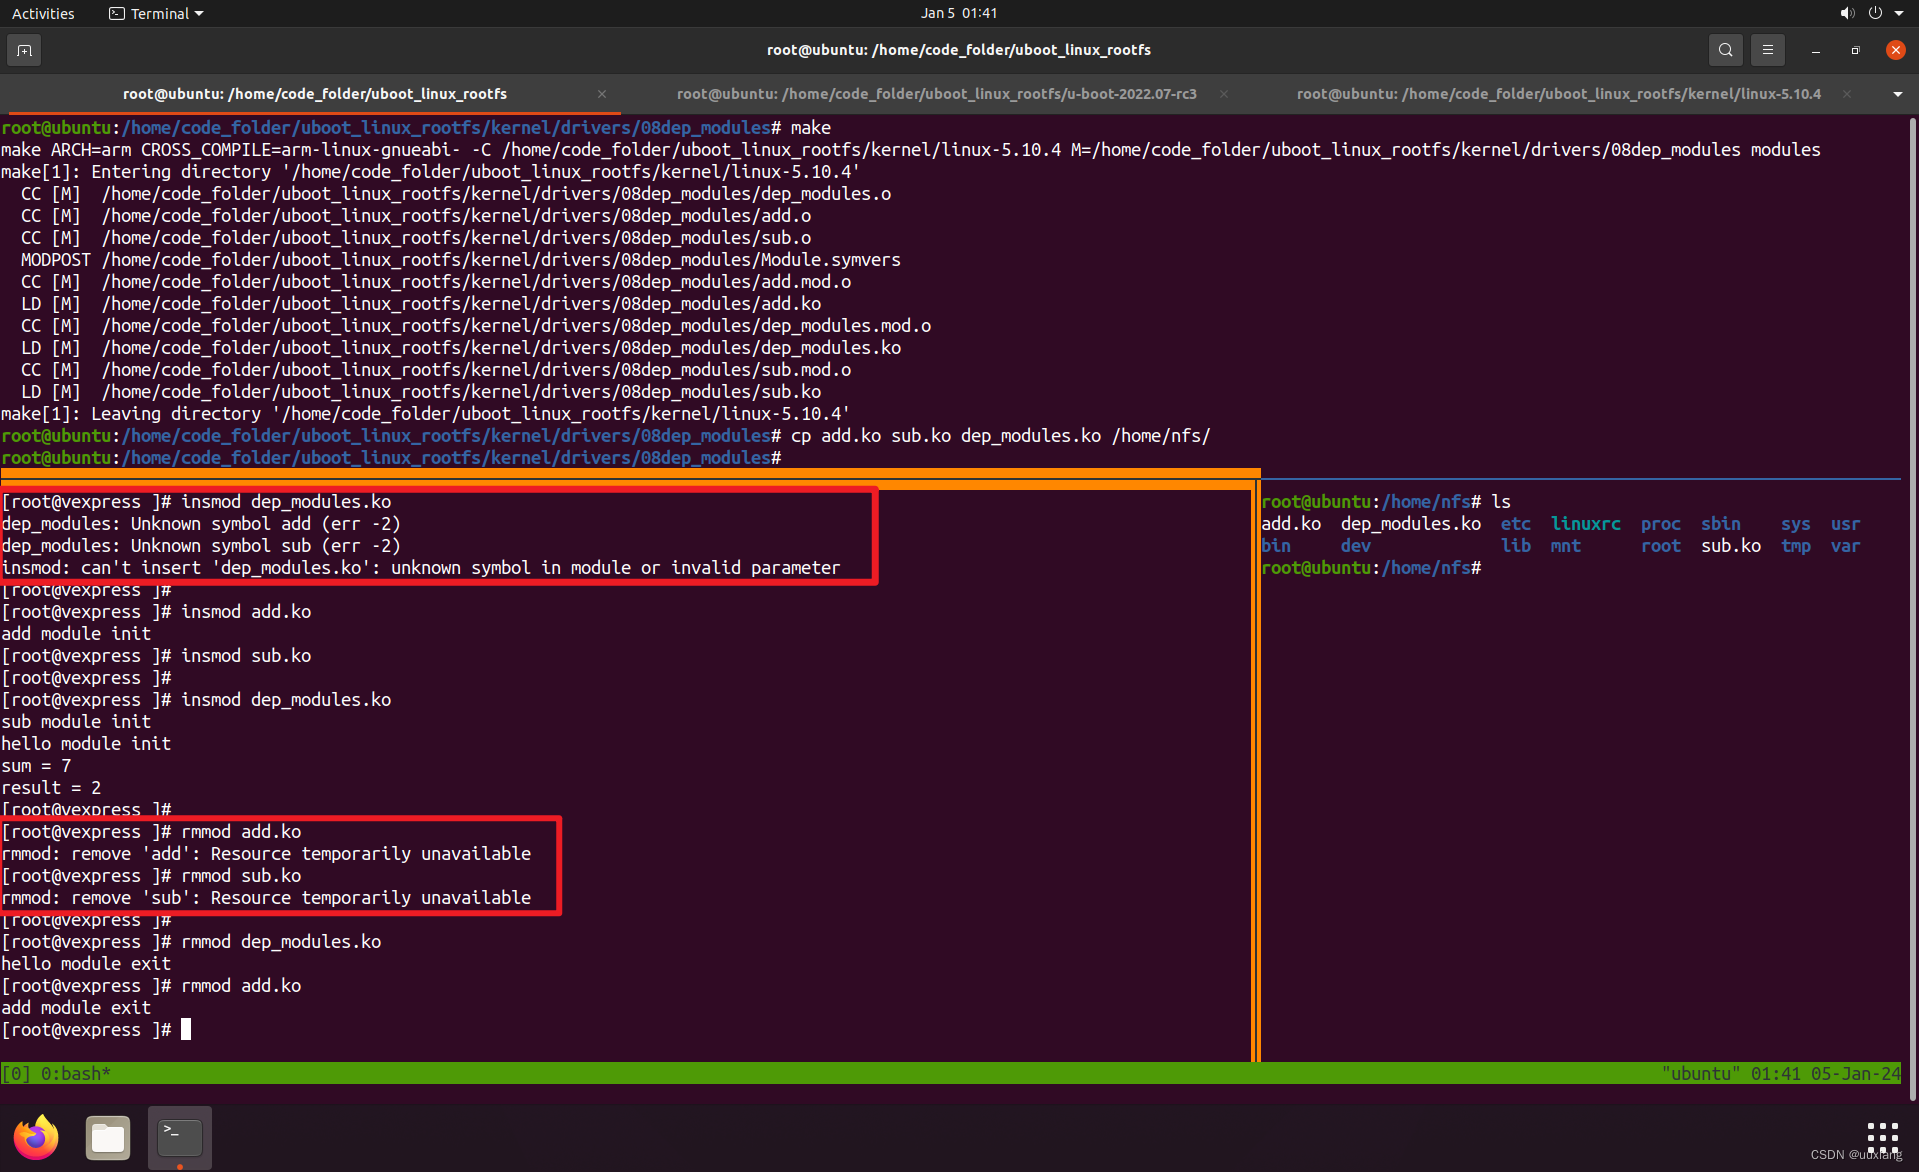Viewport: 1919px width, 1172px height.
Task: Click Activities in the top bar
Action: [x=43, y=13]
